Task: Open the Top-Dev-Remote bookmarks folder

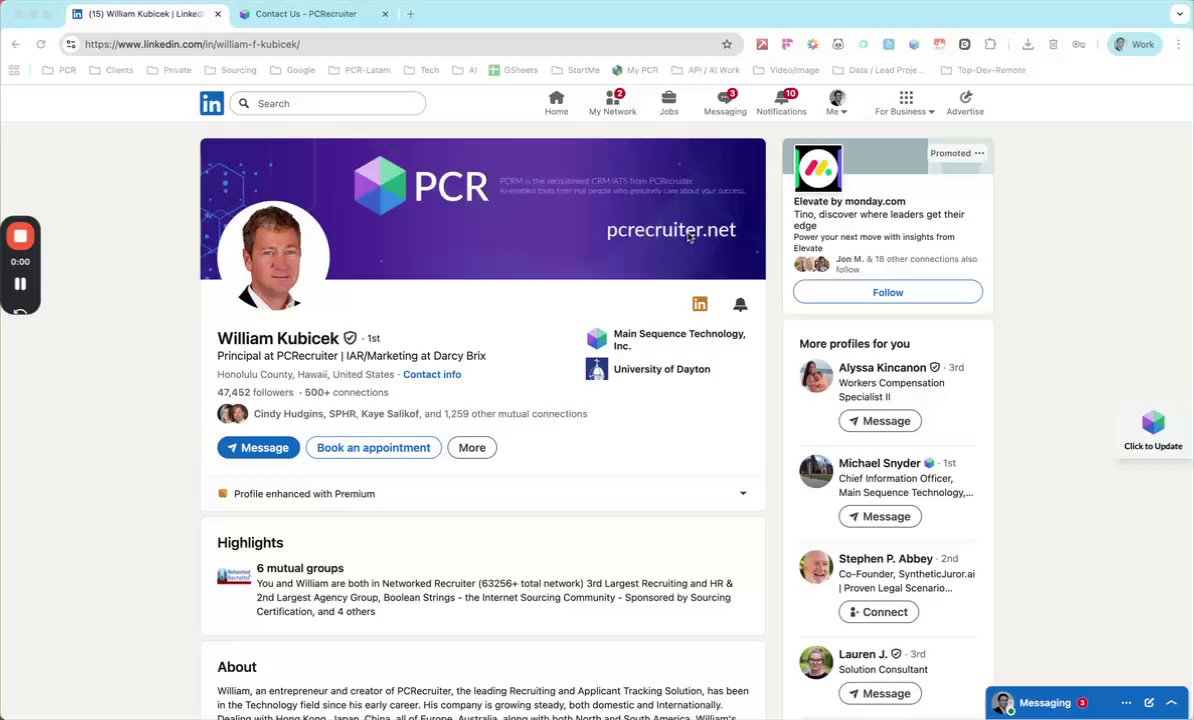Action: point(983,70)
